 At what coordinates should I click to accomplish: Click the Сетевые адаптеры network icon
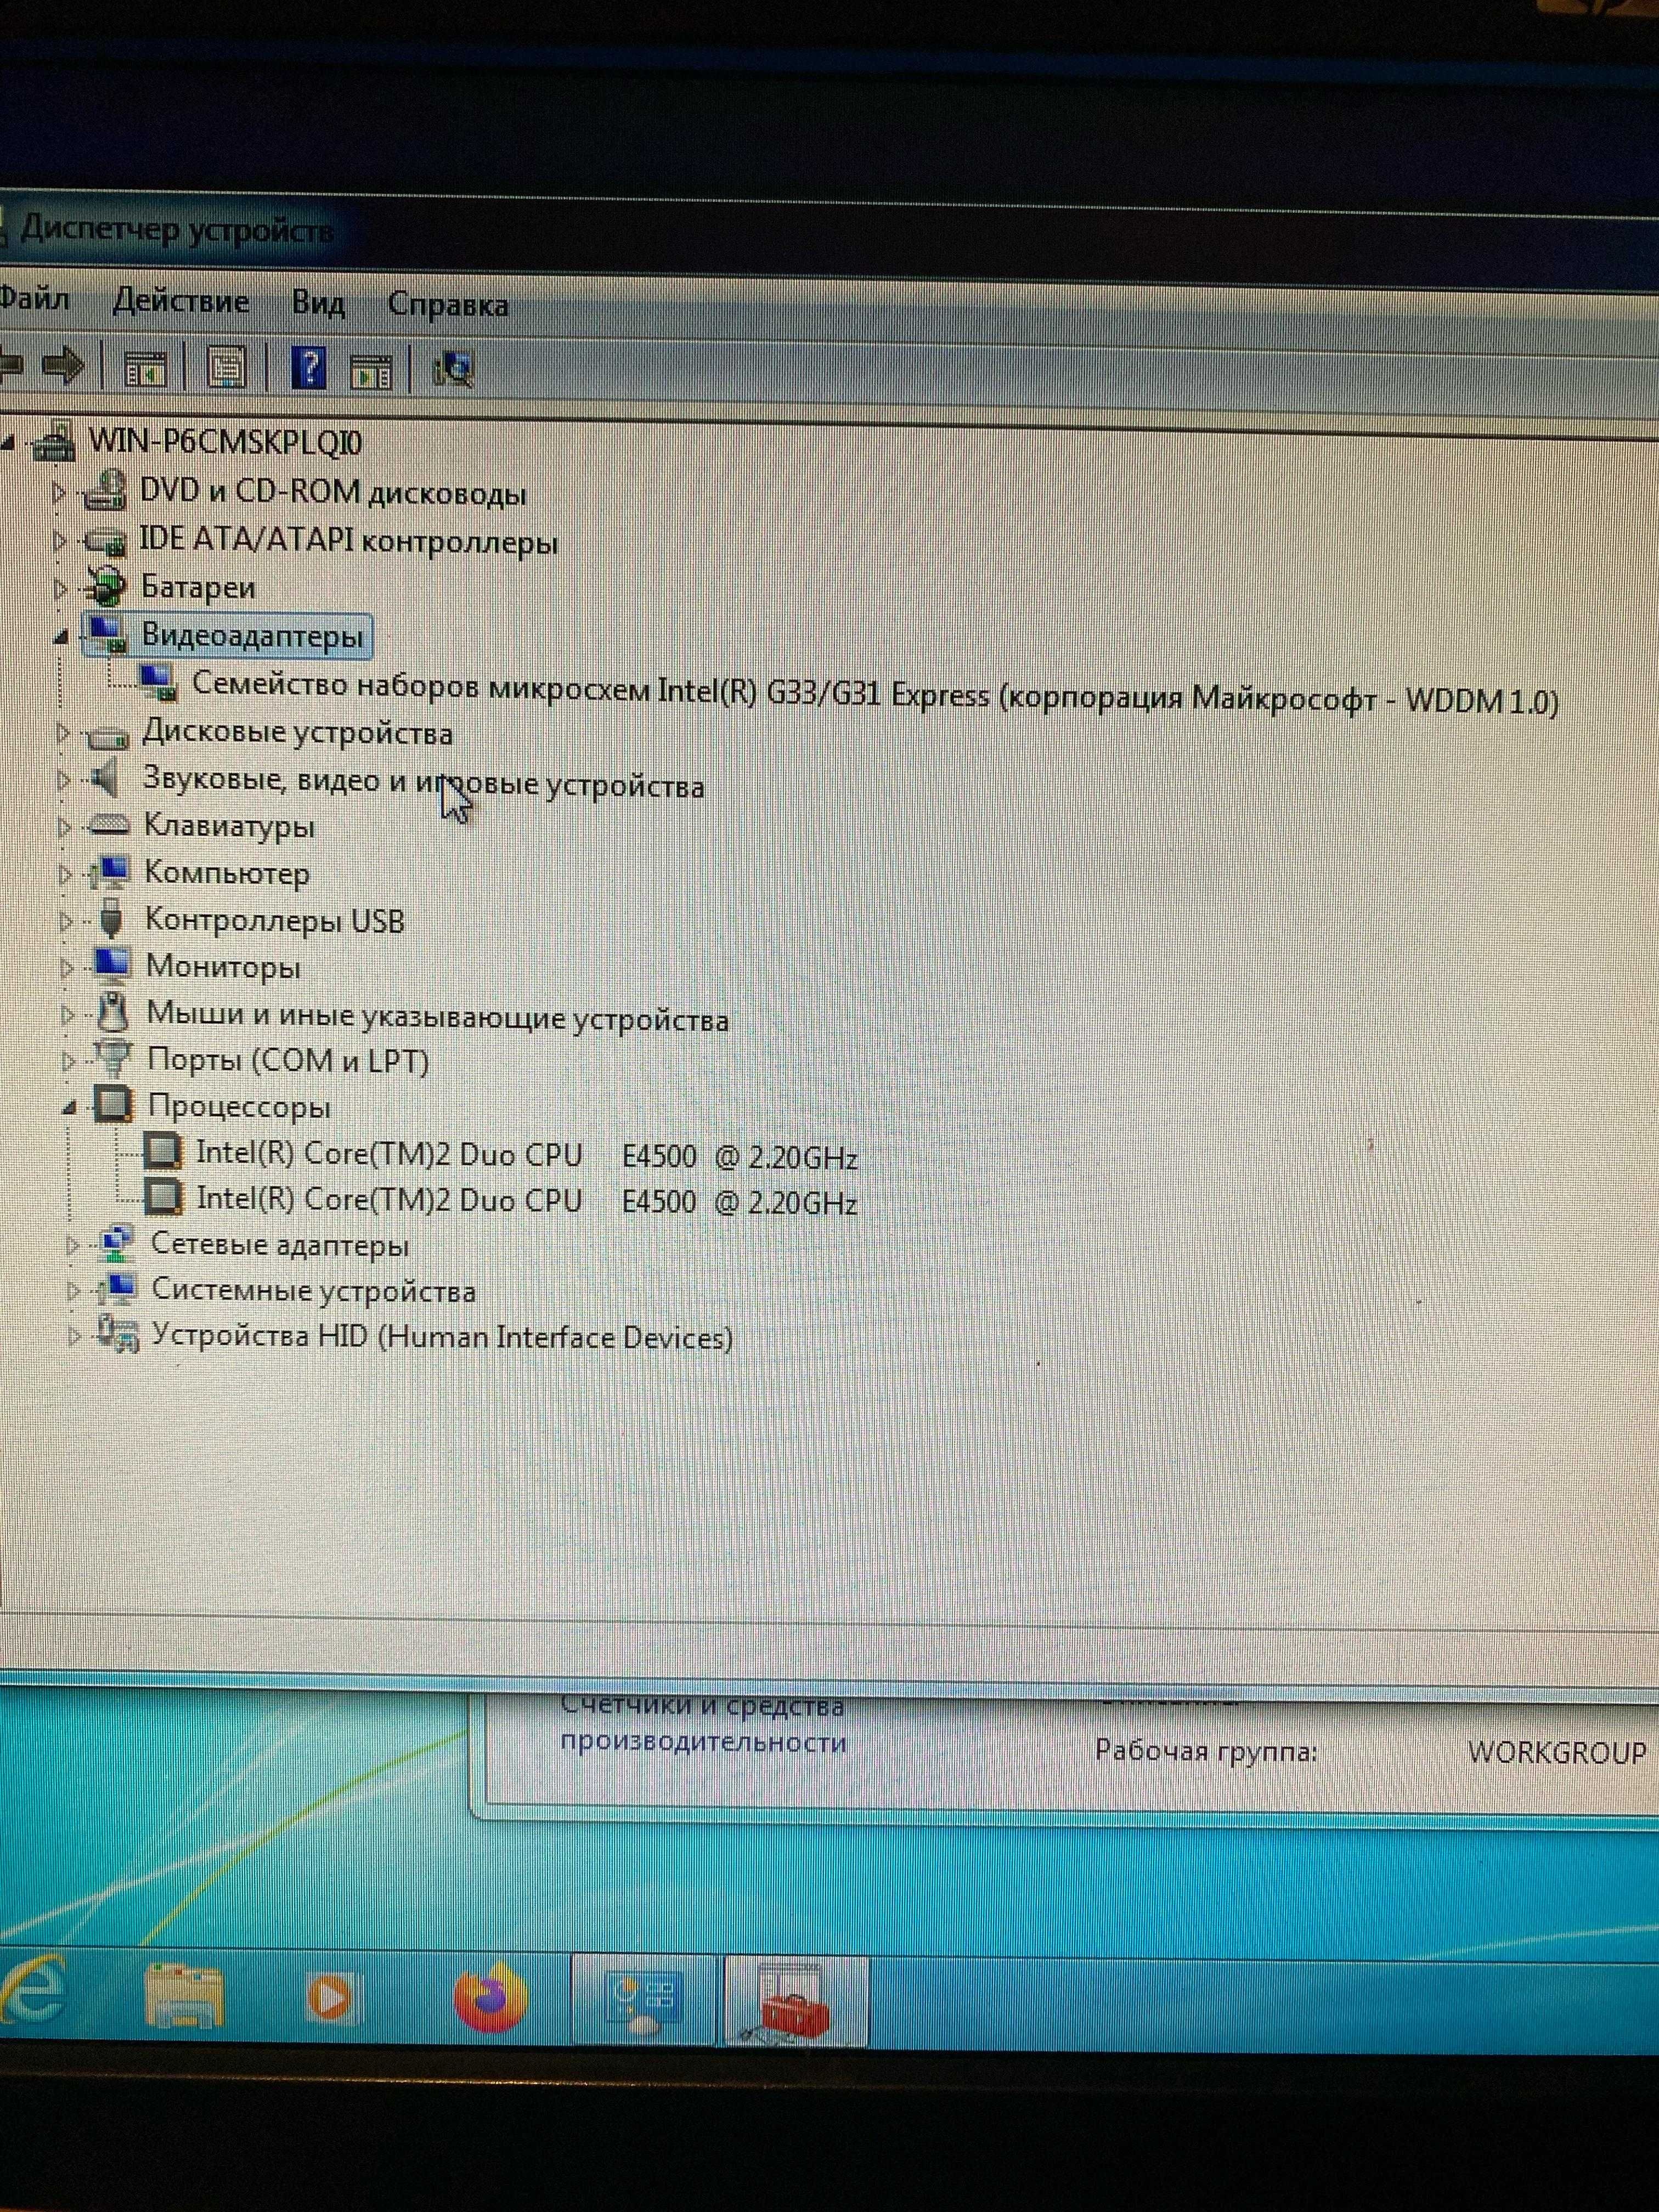116,1243
